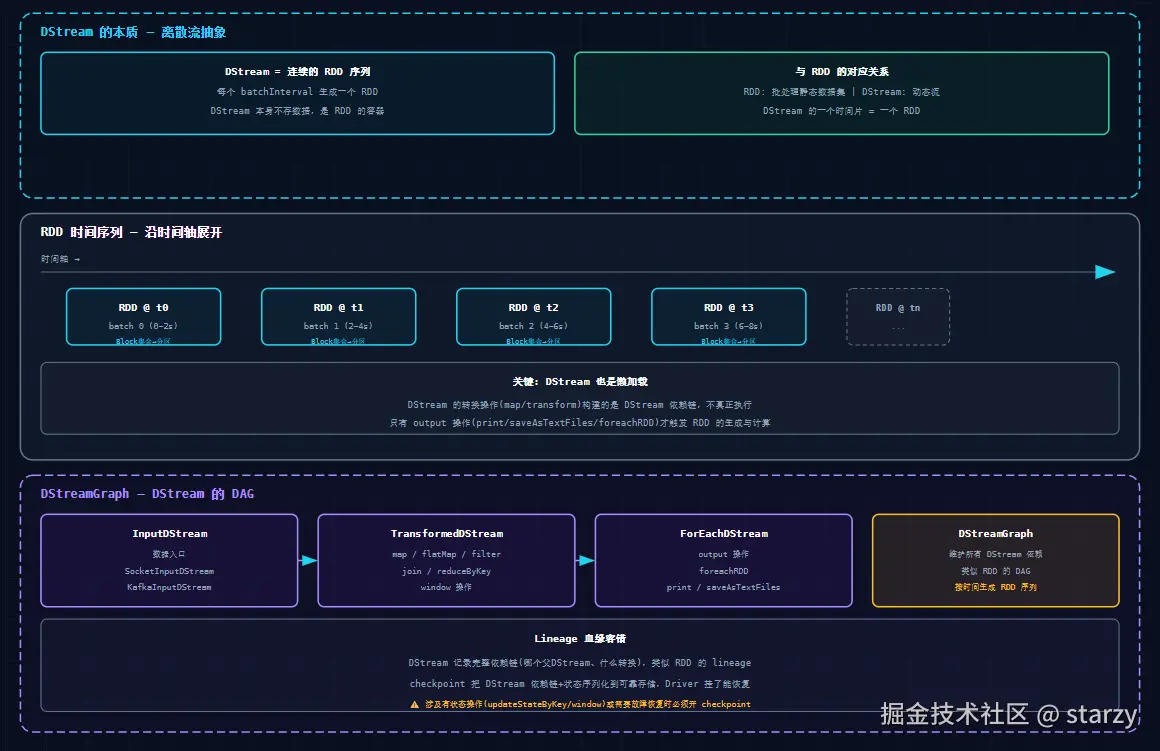The width and height of the screenshot is (1160, 751).
Task: Select the "TransformedDStream" card title
Action: [x=447, y=534]
